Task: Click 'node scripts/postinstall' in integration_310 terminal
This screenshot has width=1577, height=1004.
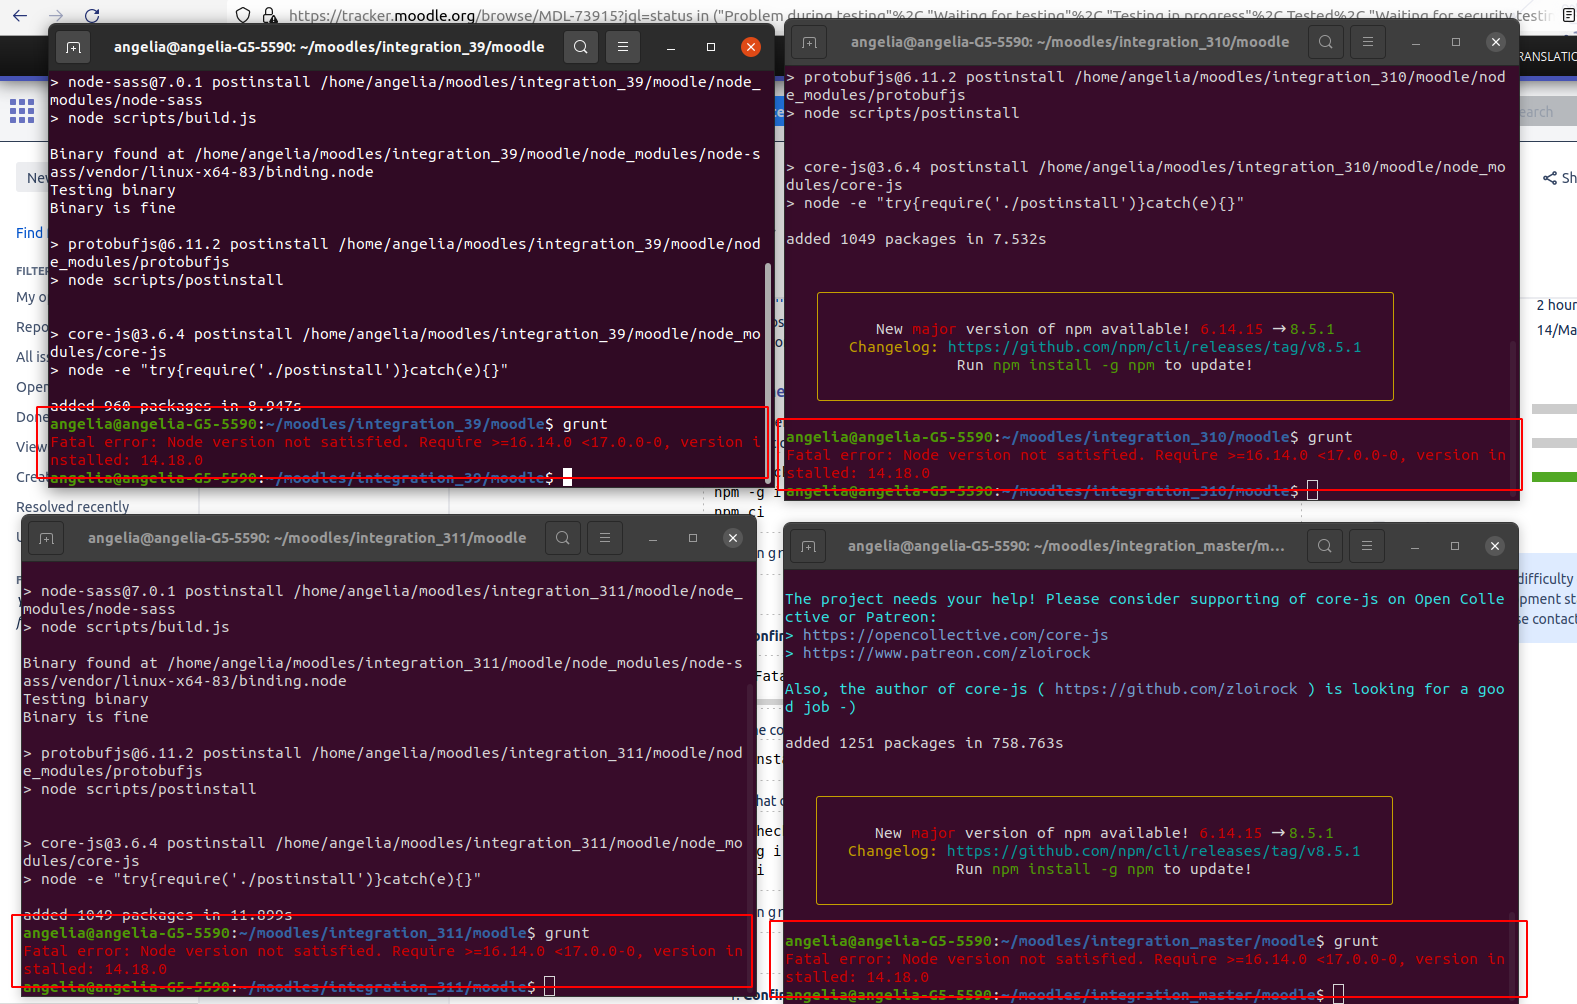Action: [x=911, y=113]
